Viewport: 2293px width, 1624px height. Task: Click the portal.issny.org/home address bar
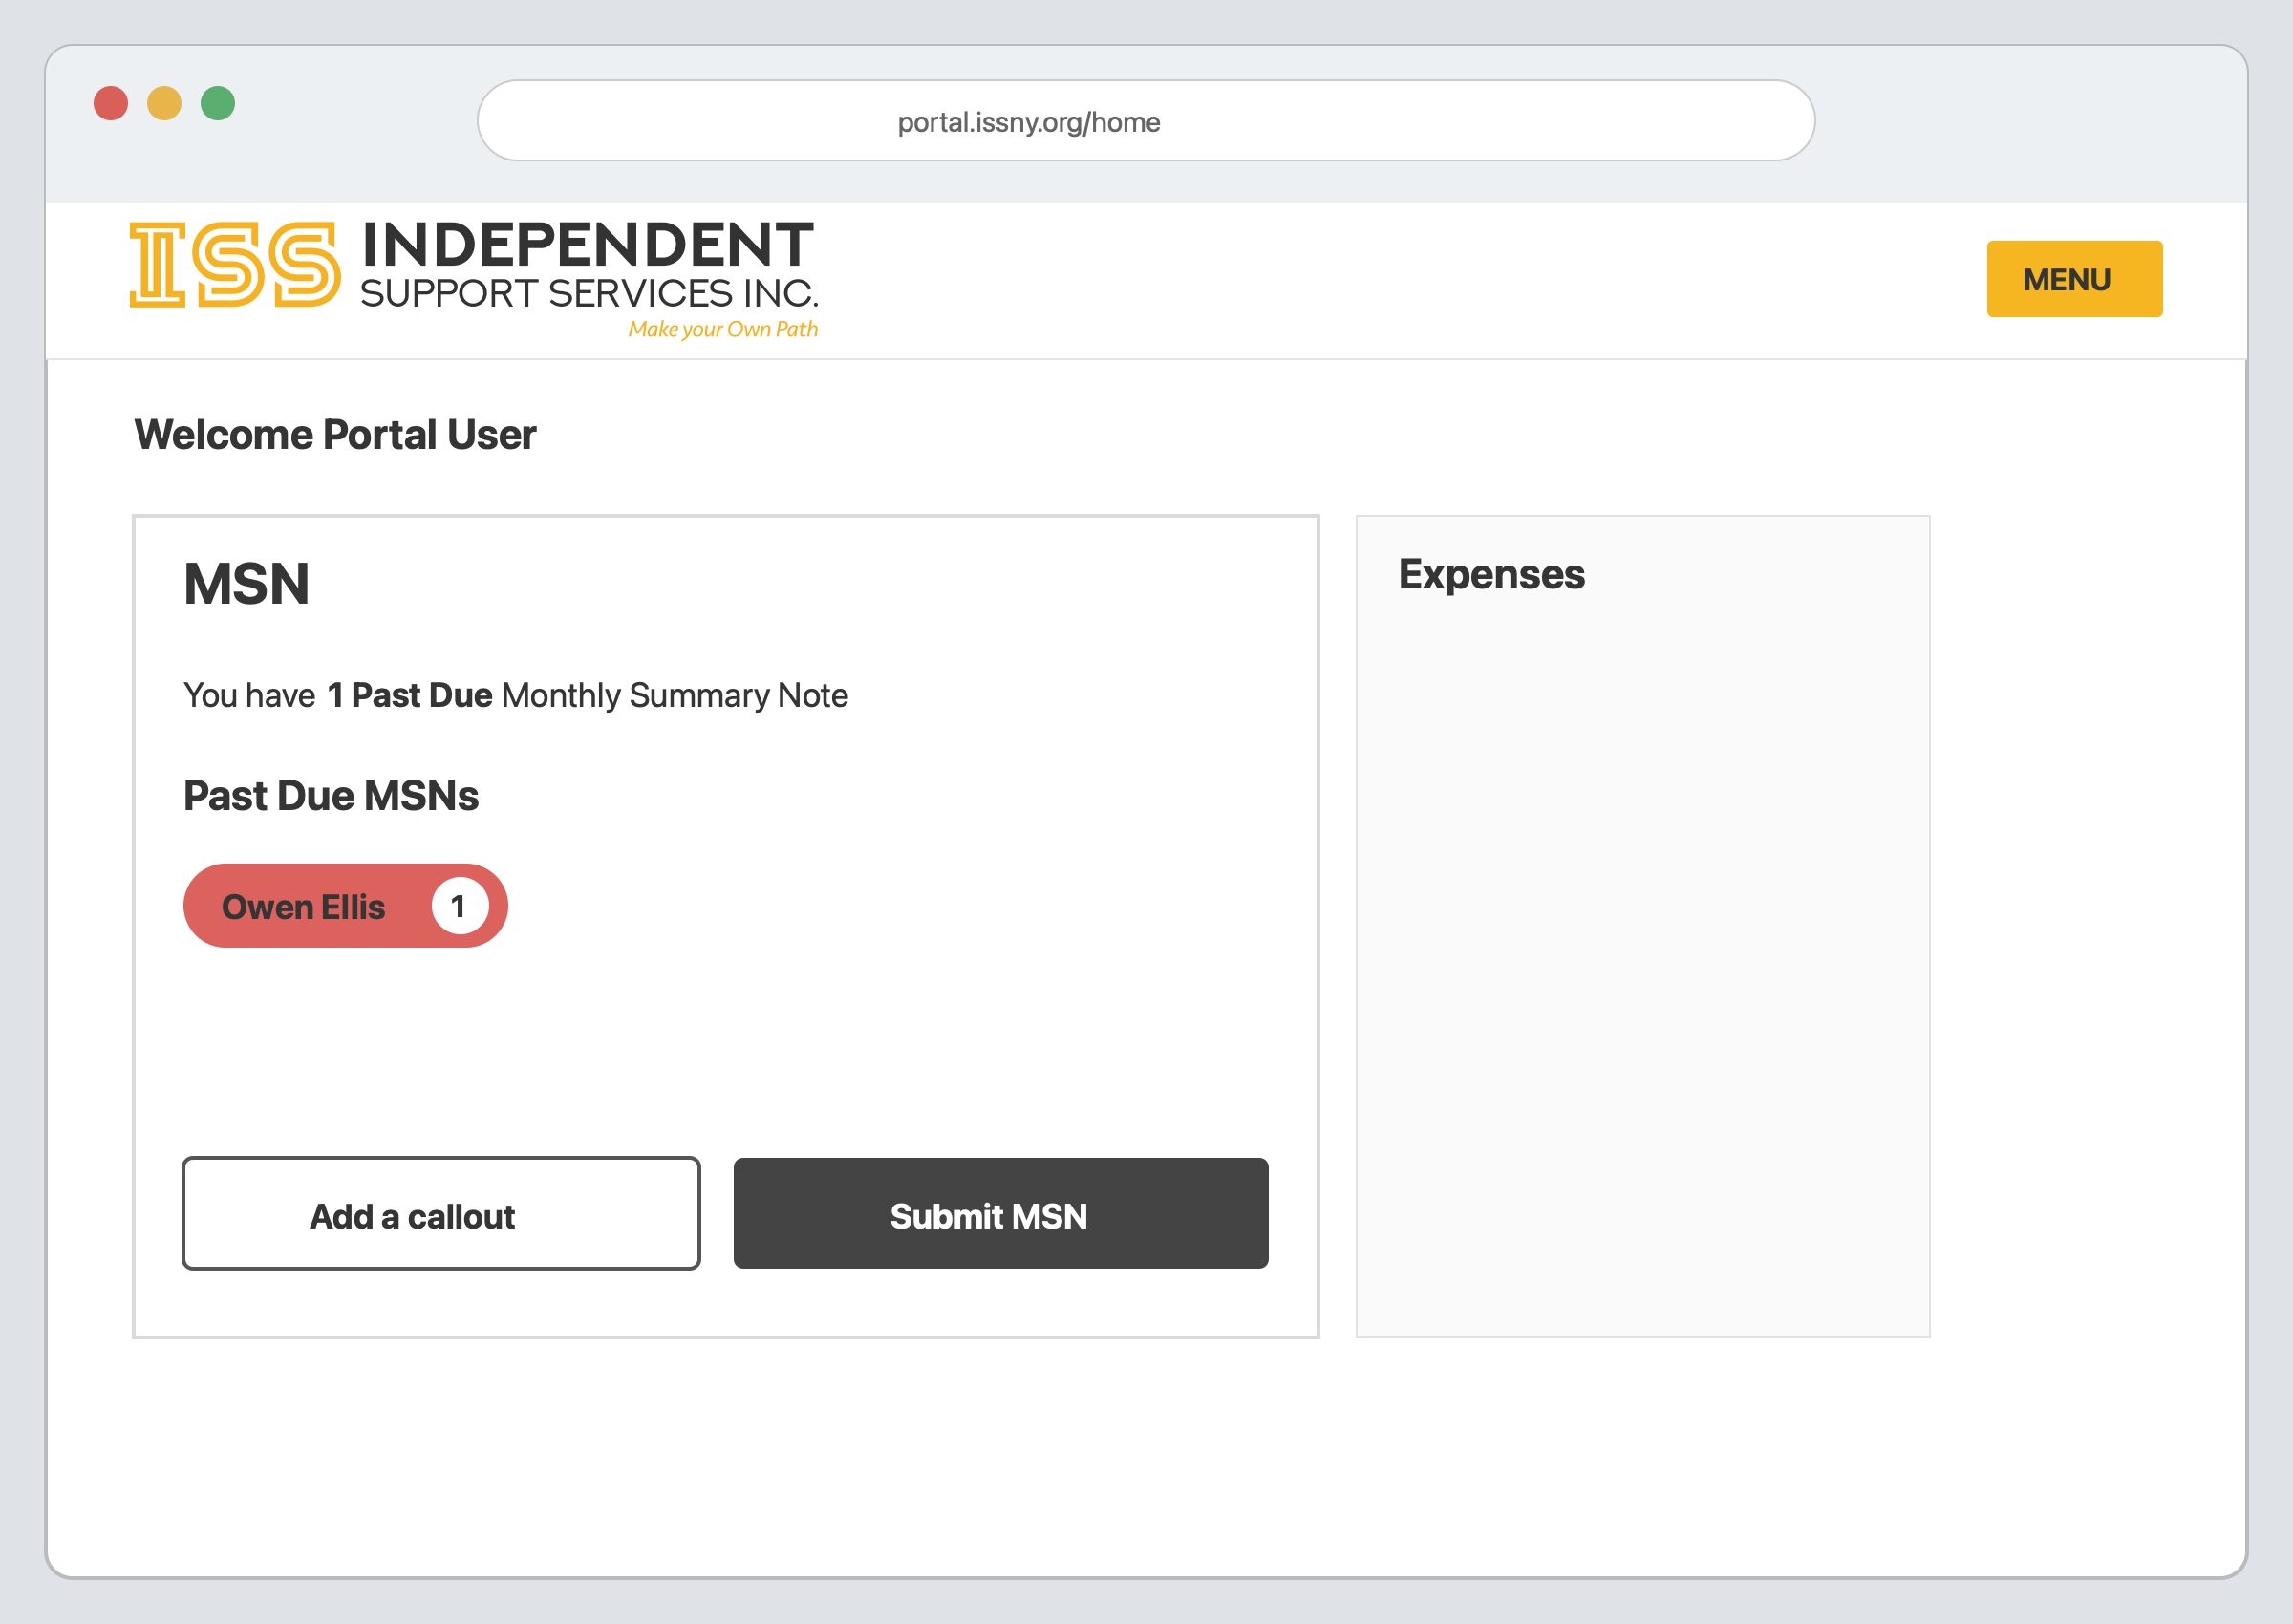tap(1146, 121)
